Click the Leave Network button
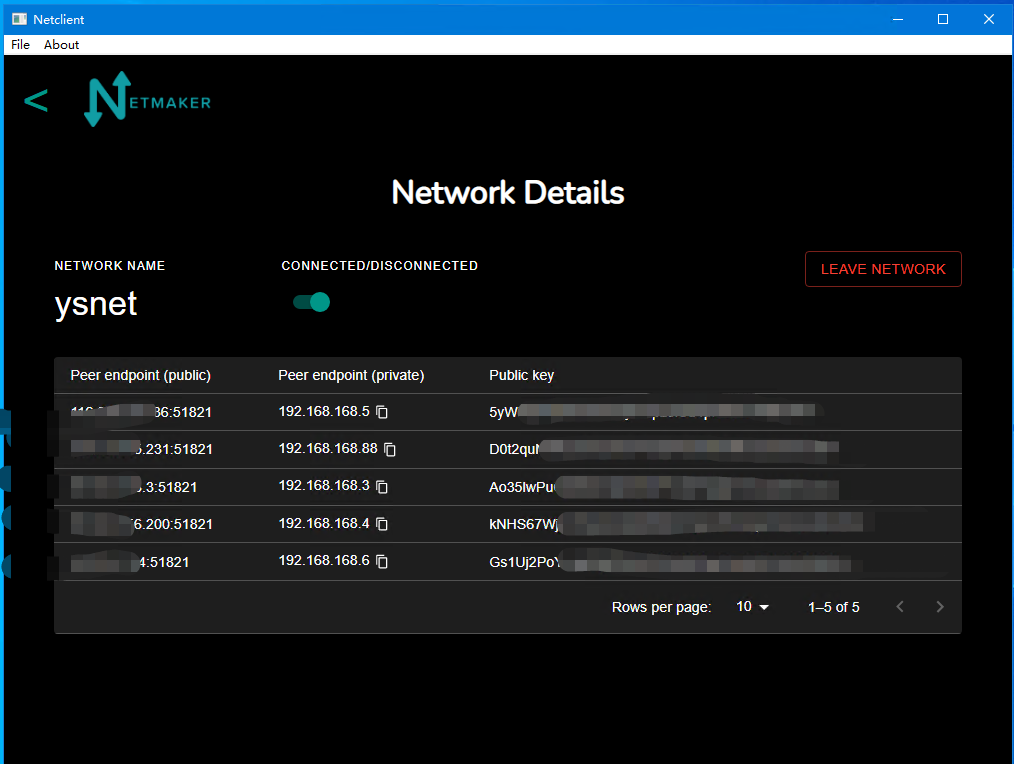The image size is (1014, 764). tap(882, 268)
